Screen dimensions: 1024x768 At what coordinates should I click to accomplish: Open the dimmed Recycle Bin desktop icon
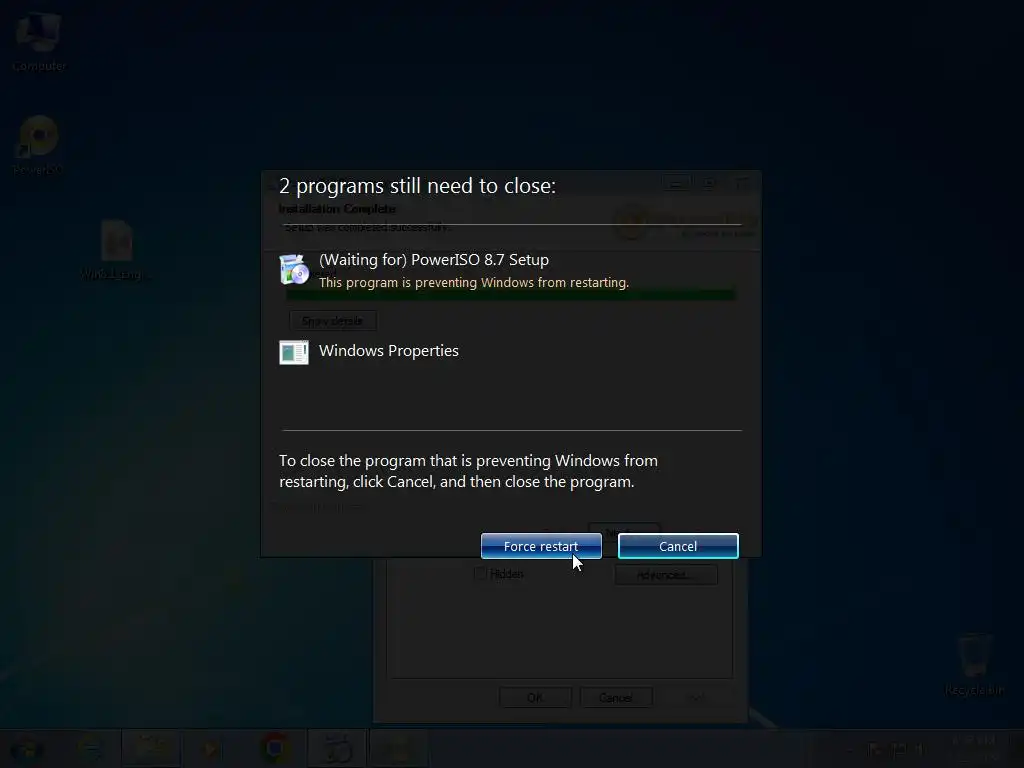[974, 664]
